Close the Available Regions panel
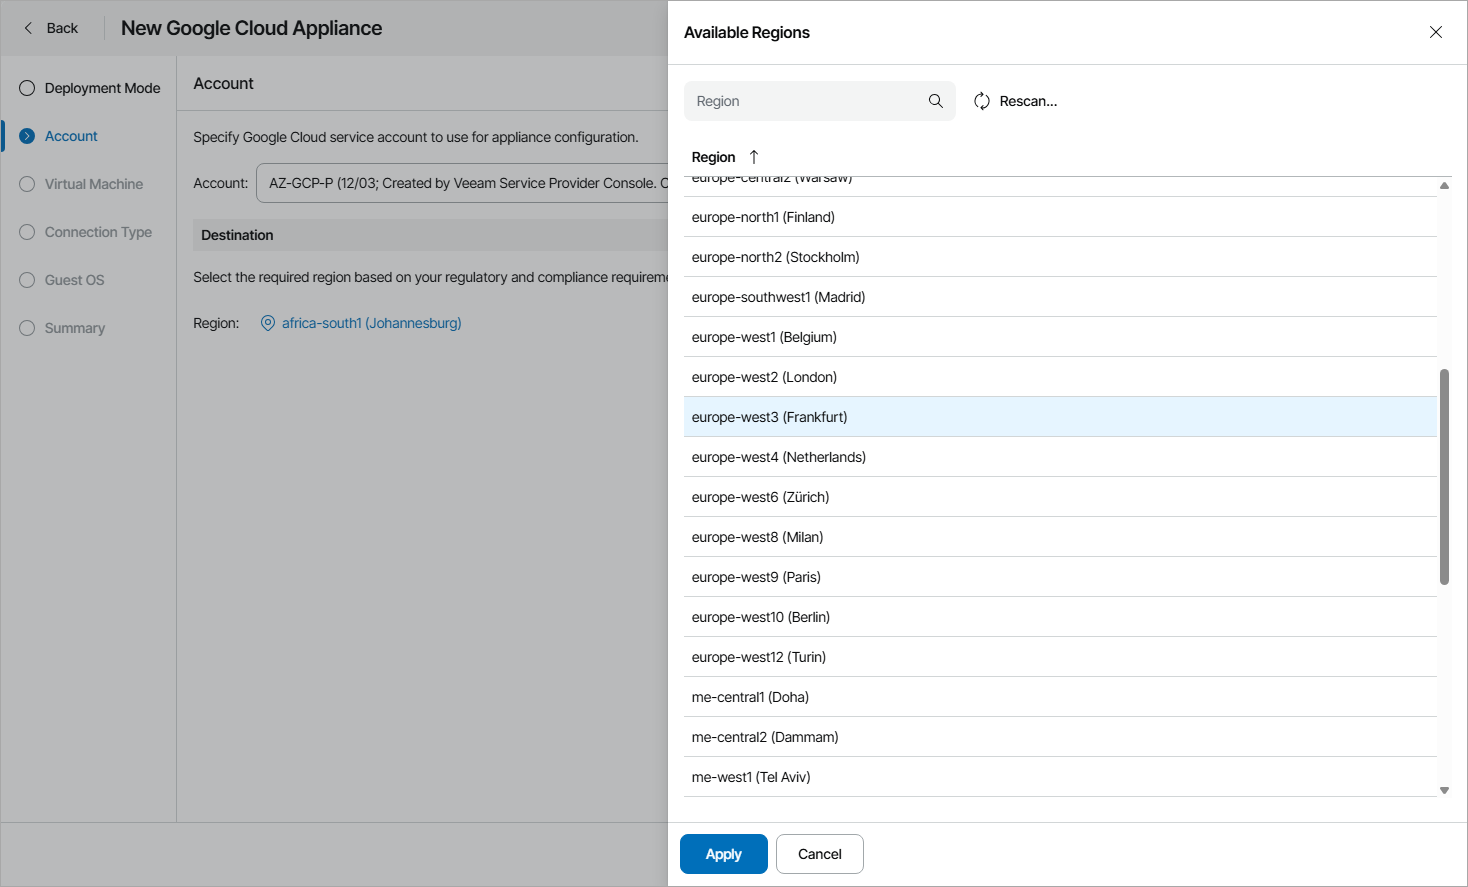 pos(1436,31)
